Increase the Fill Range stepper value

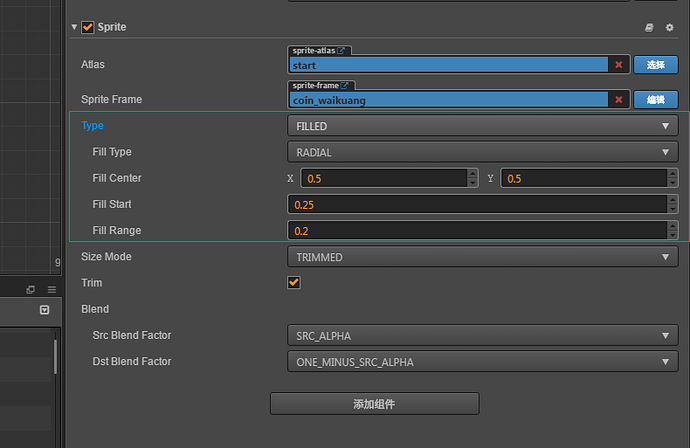tap(672, 226)
